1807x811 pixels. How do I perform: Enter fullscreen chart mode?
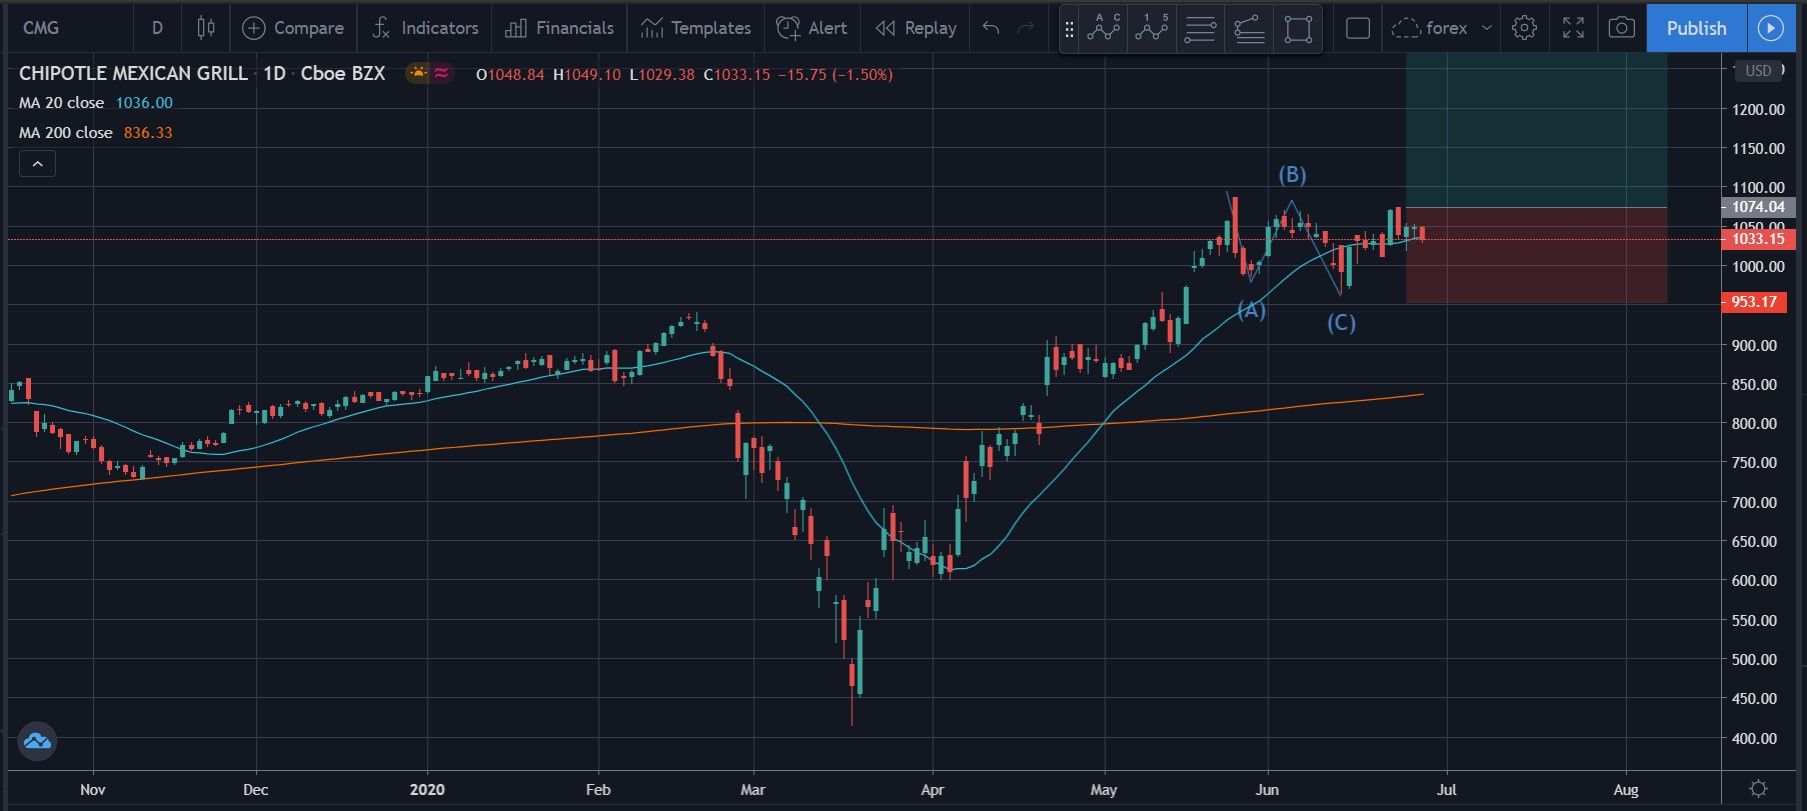click(1573, 28)
